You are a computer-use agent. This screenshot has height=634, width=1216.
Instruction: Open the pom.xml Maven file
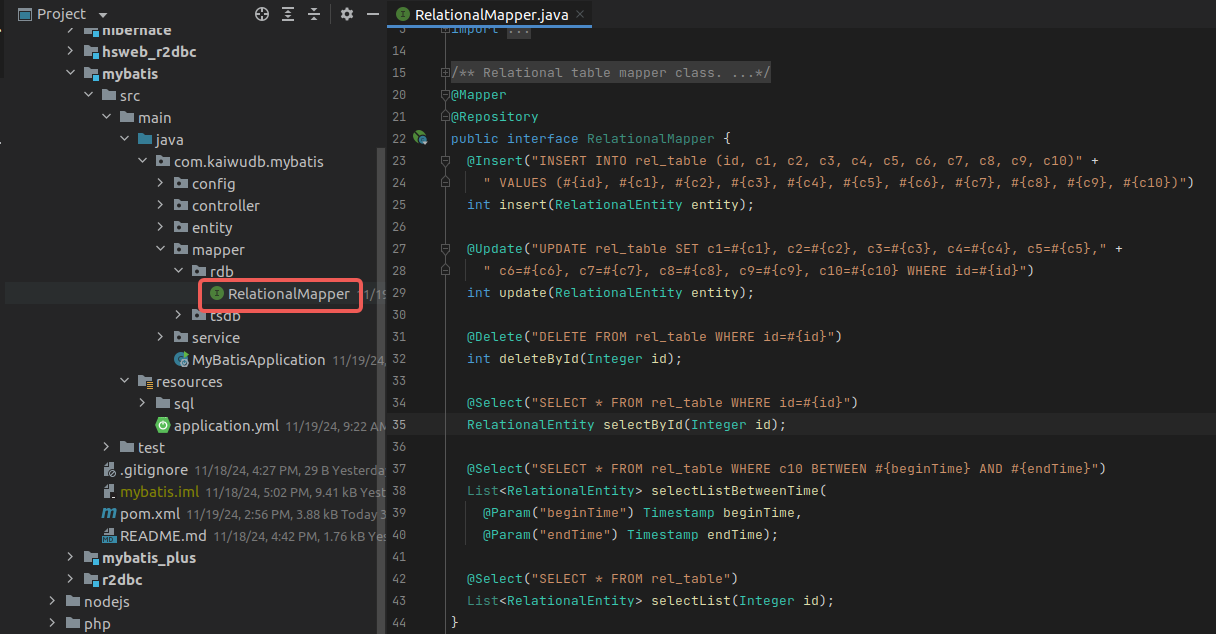(x=149, y=514)
